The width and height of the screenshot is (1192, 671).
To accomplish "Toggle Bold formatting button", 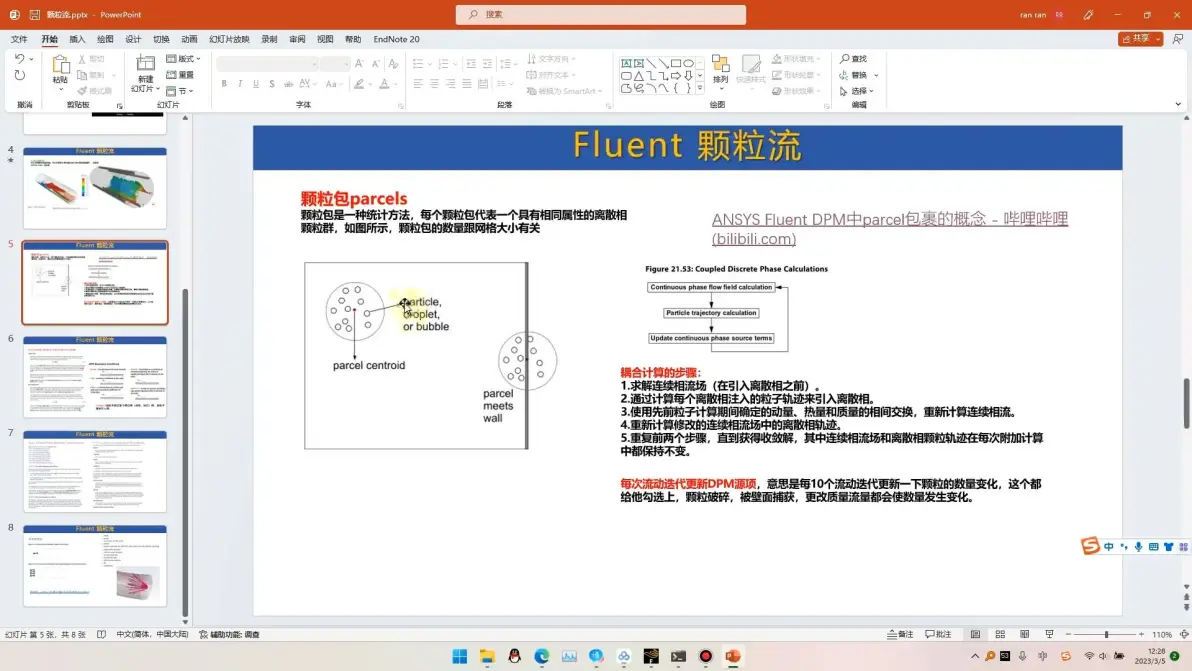I will pos(224,84).
